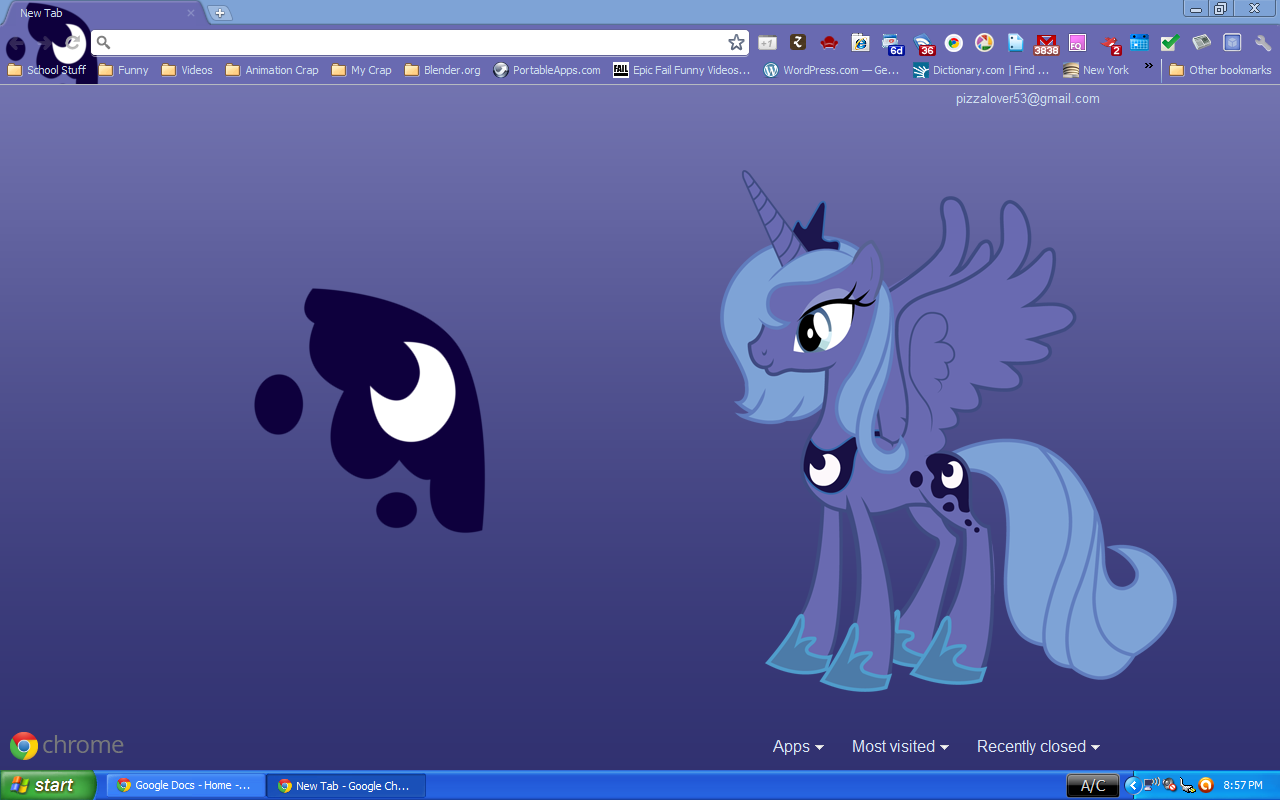Viewport: 1280px width, 800px height.
Task: Reload the page with the refresh button
Action: 72,43
